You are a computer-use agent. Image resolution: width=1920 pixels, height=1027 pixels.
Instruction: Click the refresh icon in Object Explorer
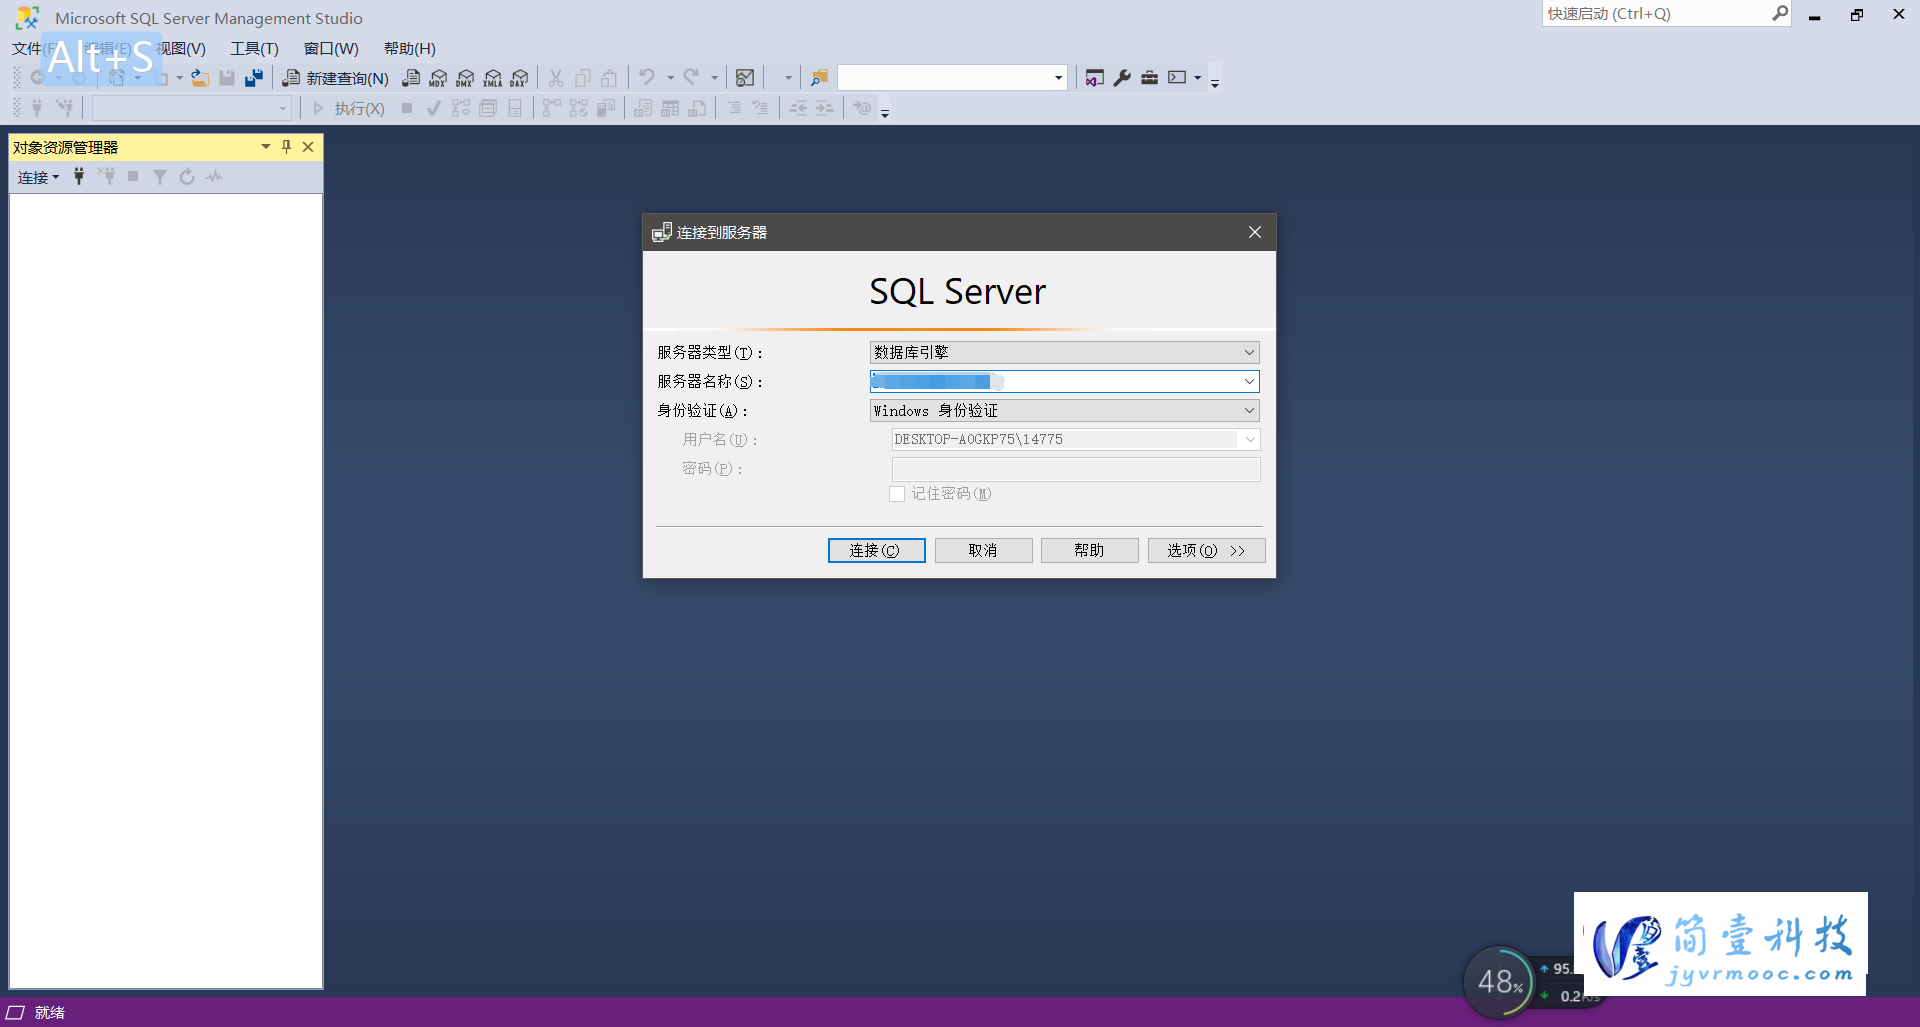[187, 177]
